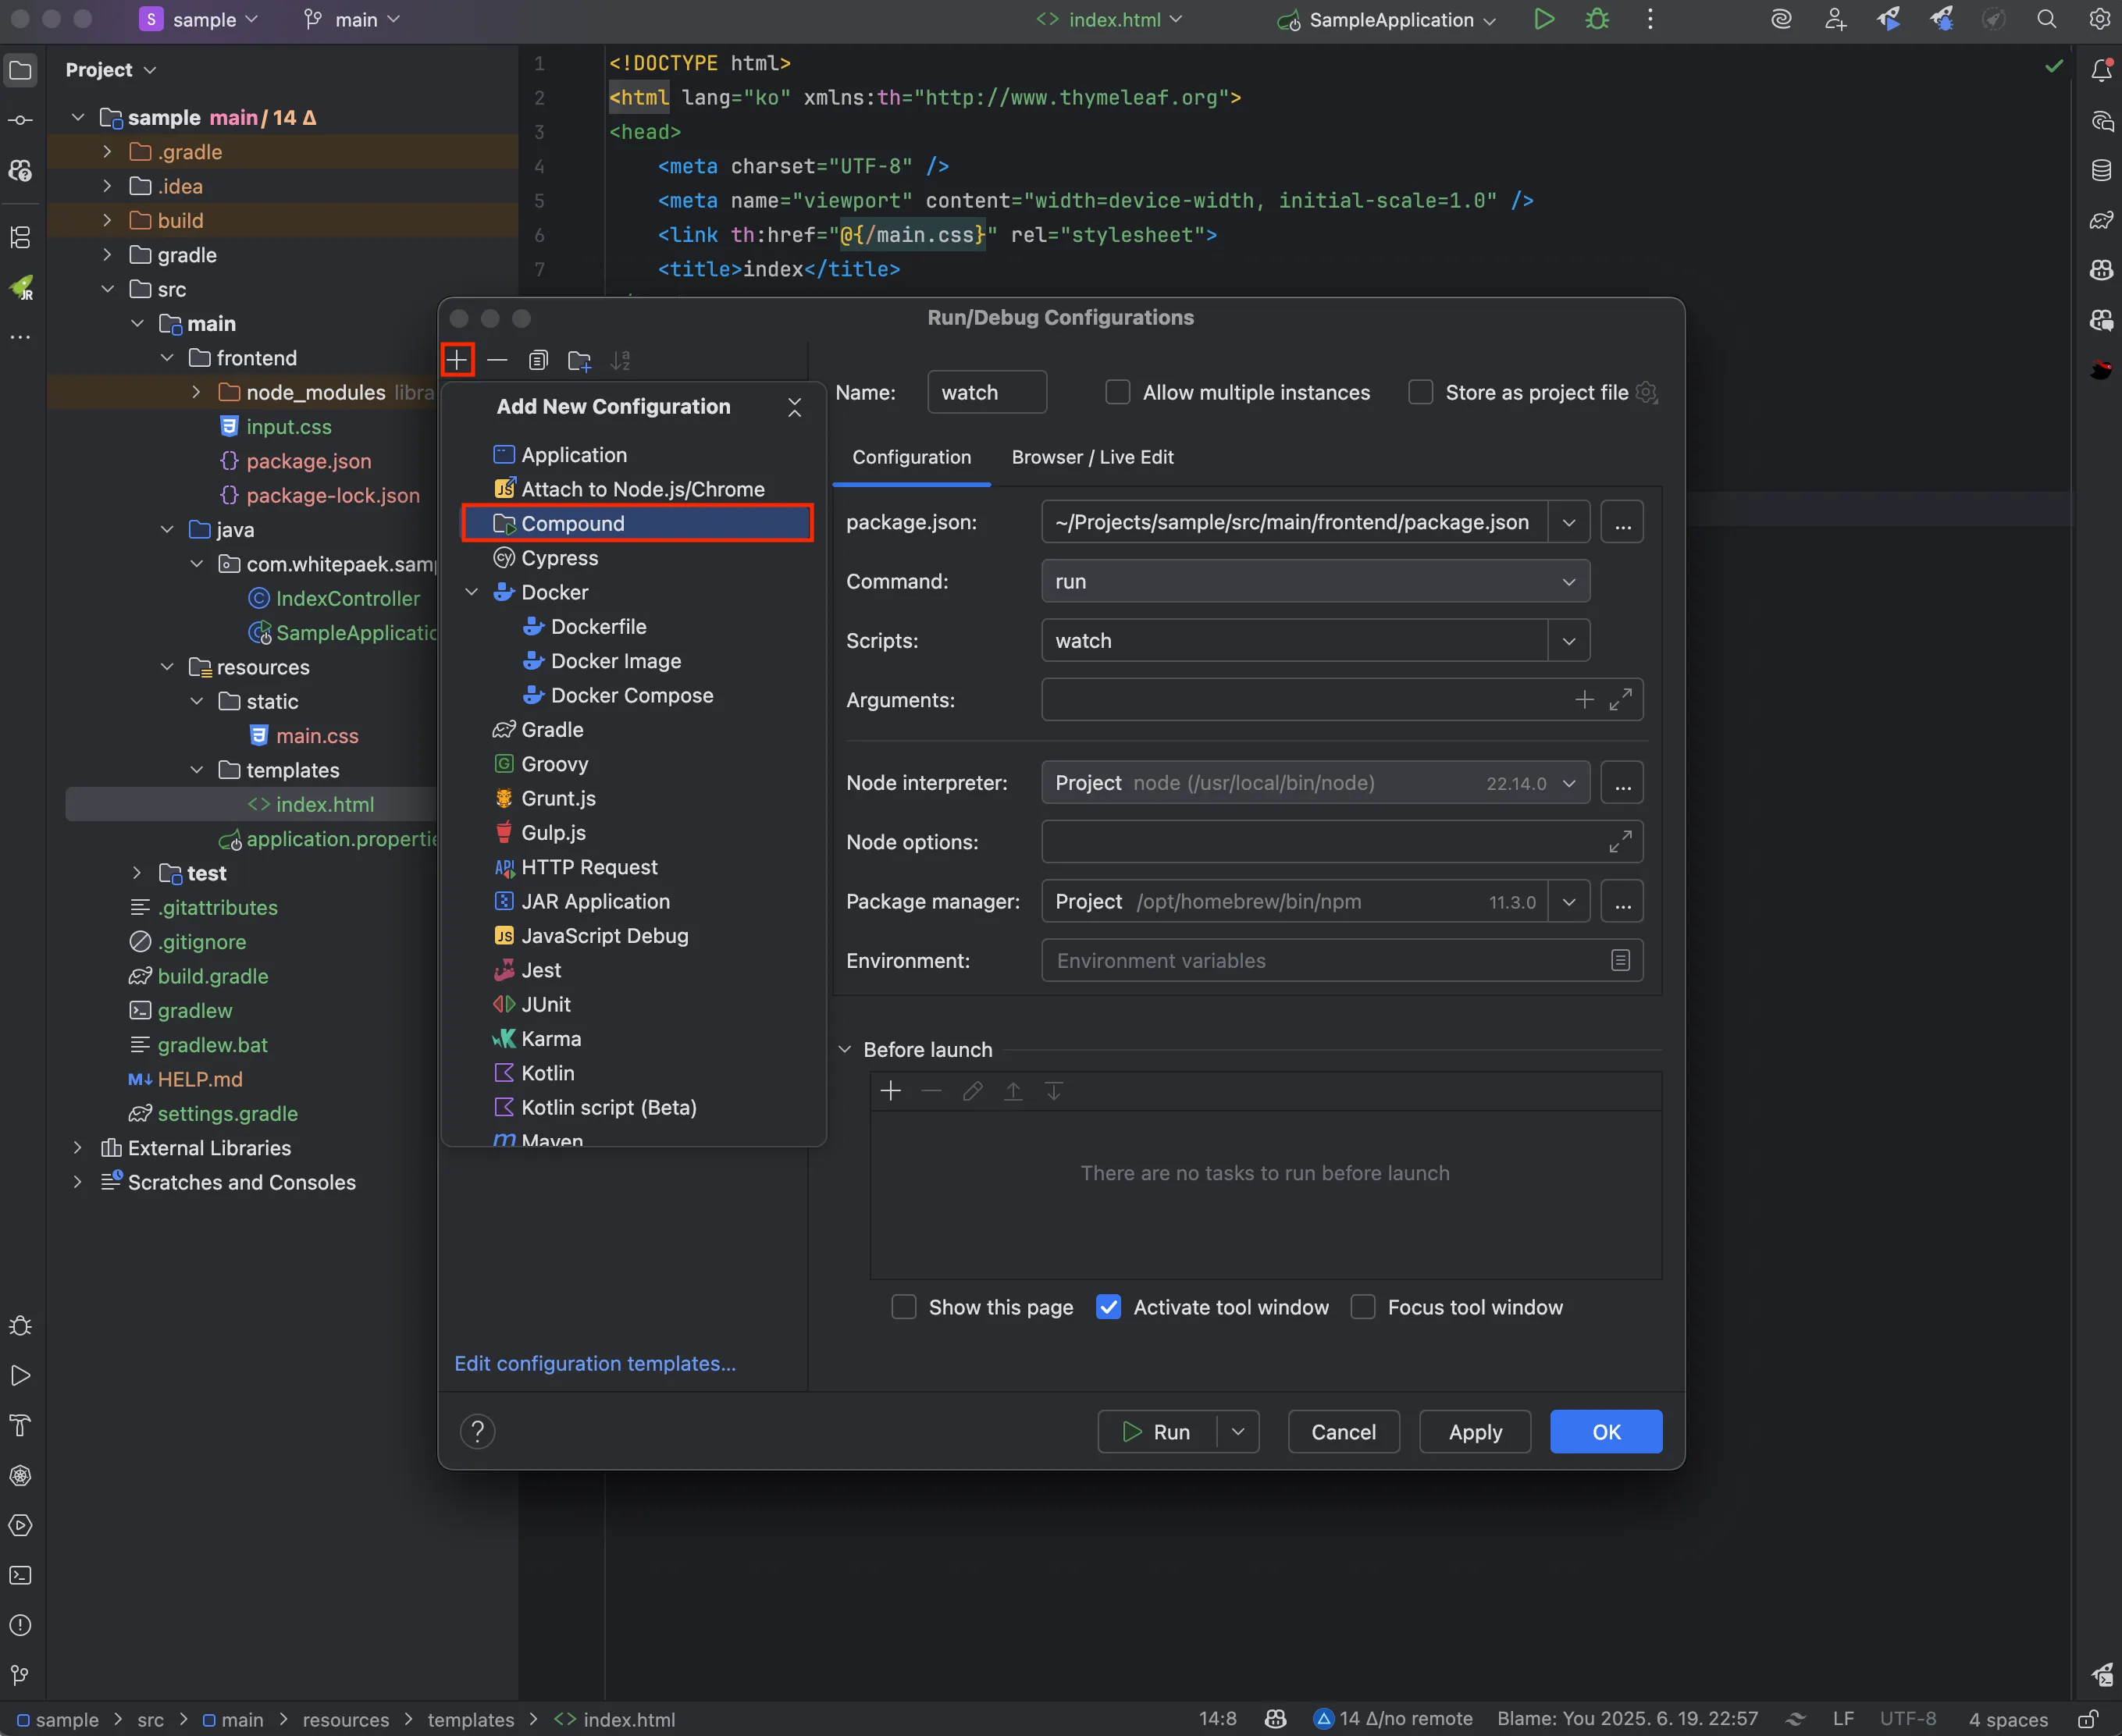This screenshot has width=2122, height=1736.
Task: Open the package.json path dropdown arrow
Action: [1569, 522]
